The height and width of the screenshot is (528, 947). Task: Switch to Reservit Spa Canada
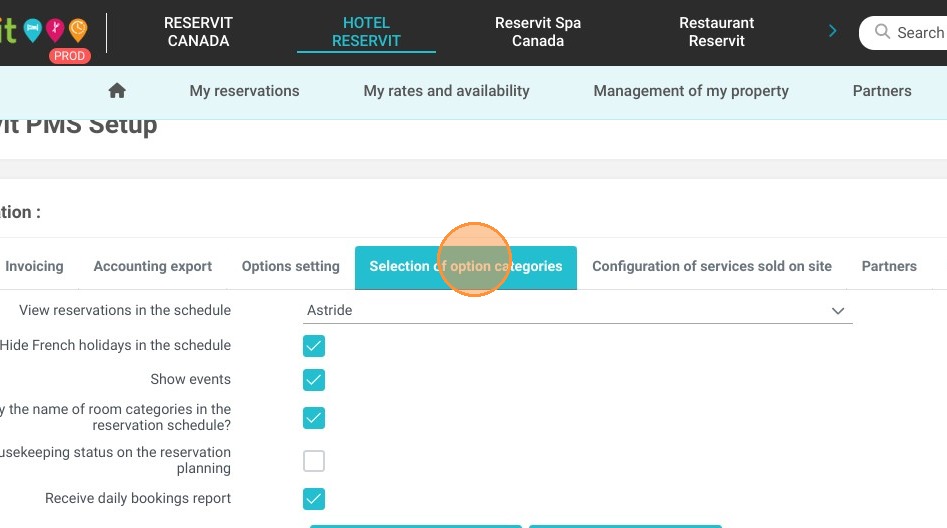tap(538, 32)
